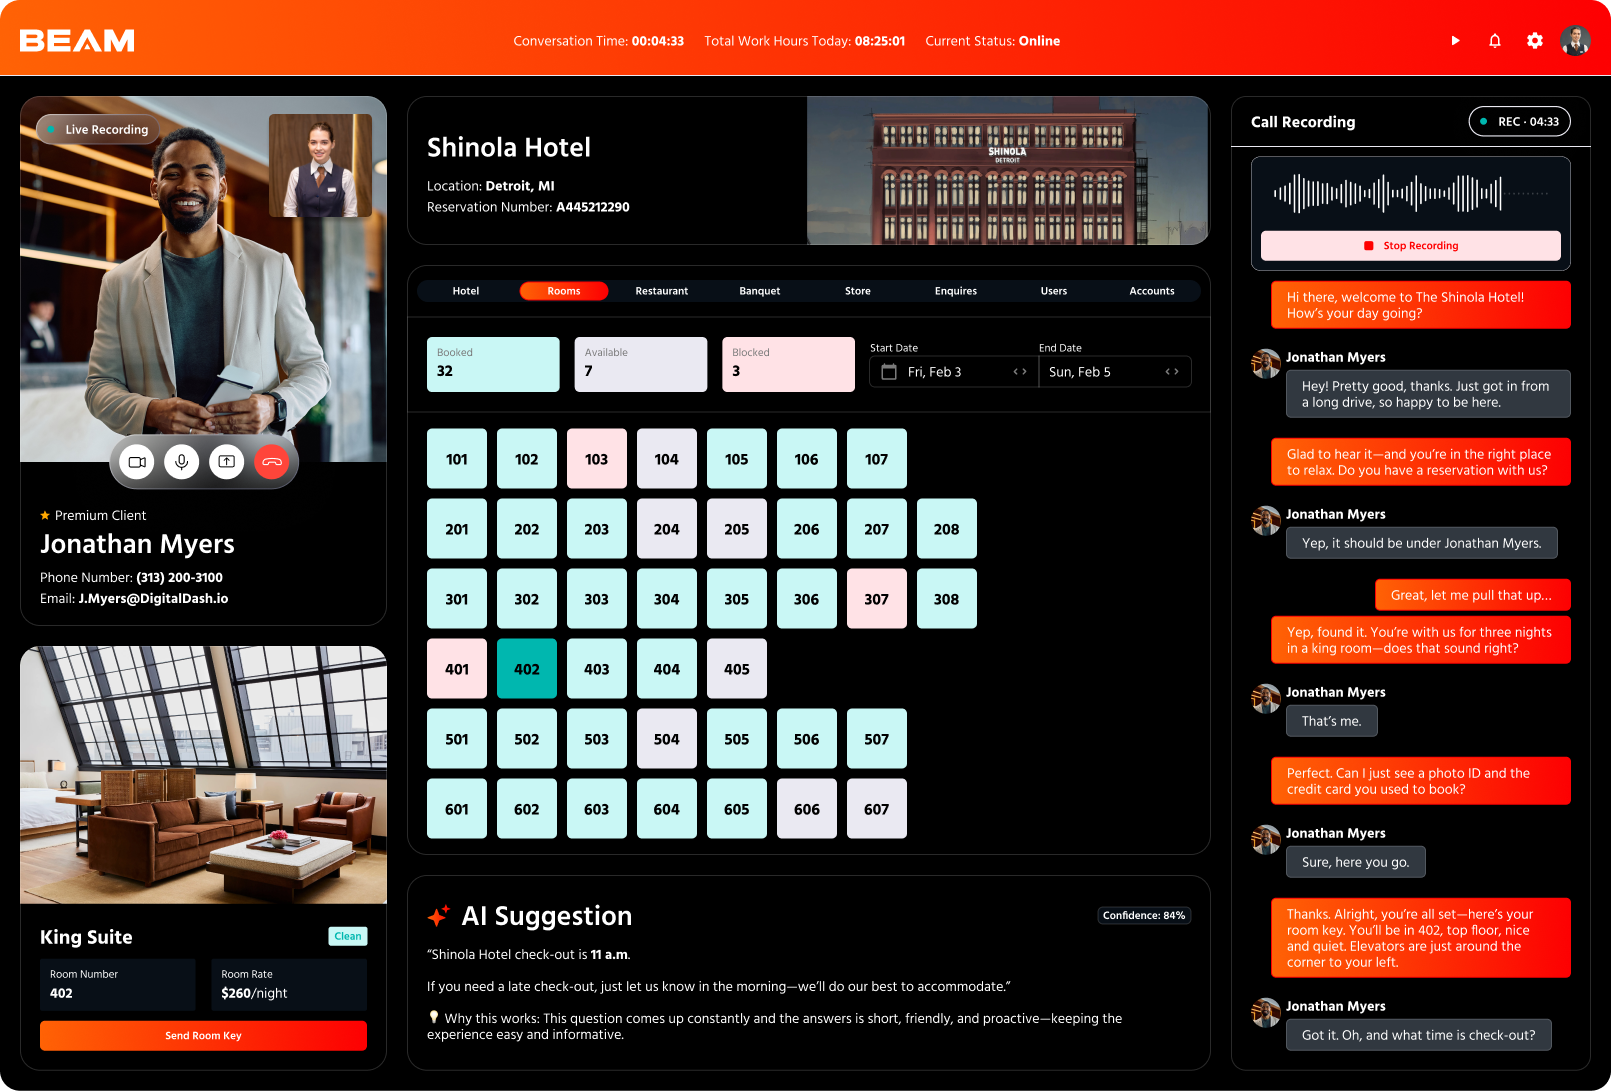
Task: Mute the microphone in call controls
Action: pos(182,462)
